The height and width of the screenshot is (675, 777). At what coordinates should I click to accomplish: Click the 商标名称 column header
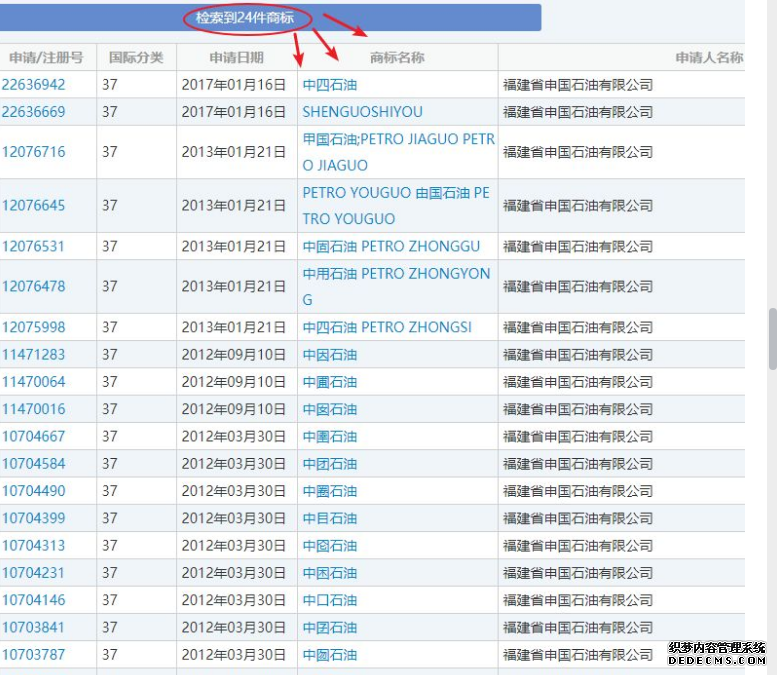pyautogui.click(x=397, y=58)
